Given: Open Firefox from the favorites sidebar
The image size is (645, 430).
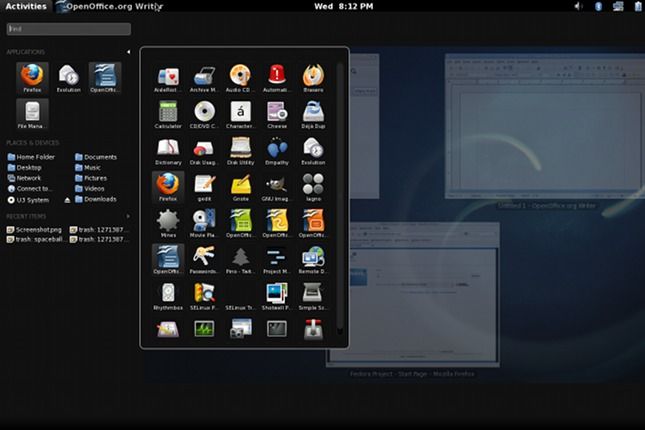Looking at the screenshot, I should [x=32, y=78].
